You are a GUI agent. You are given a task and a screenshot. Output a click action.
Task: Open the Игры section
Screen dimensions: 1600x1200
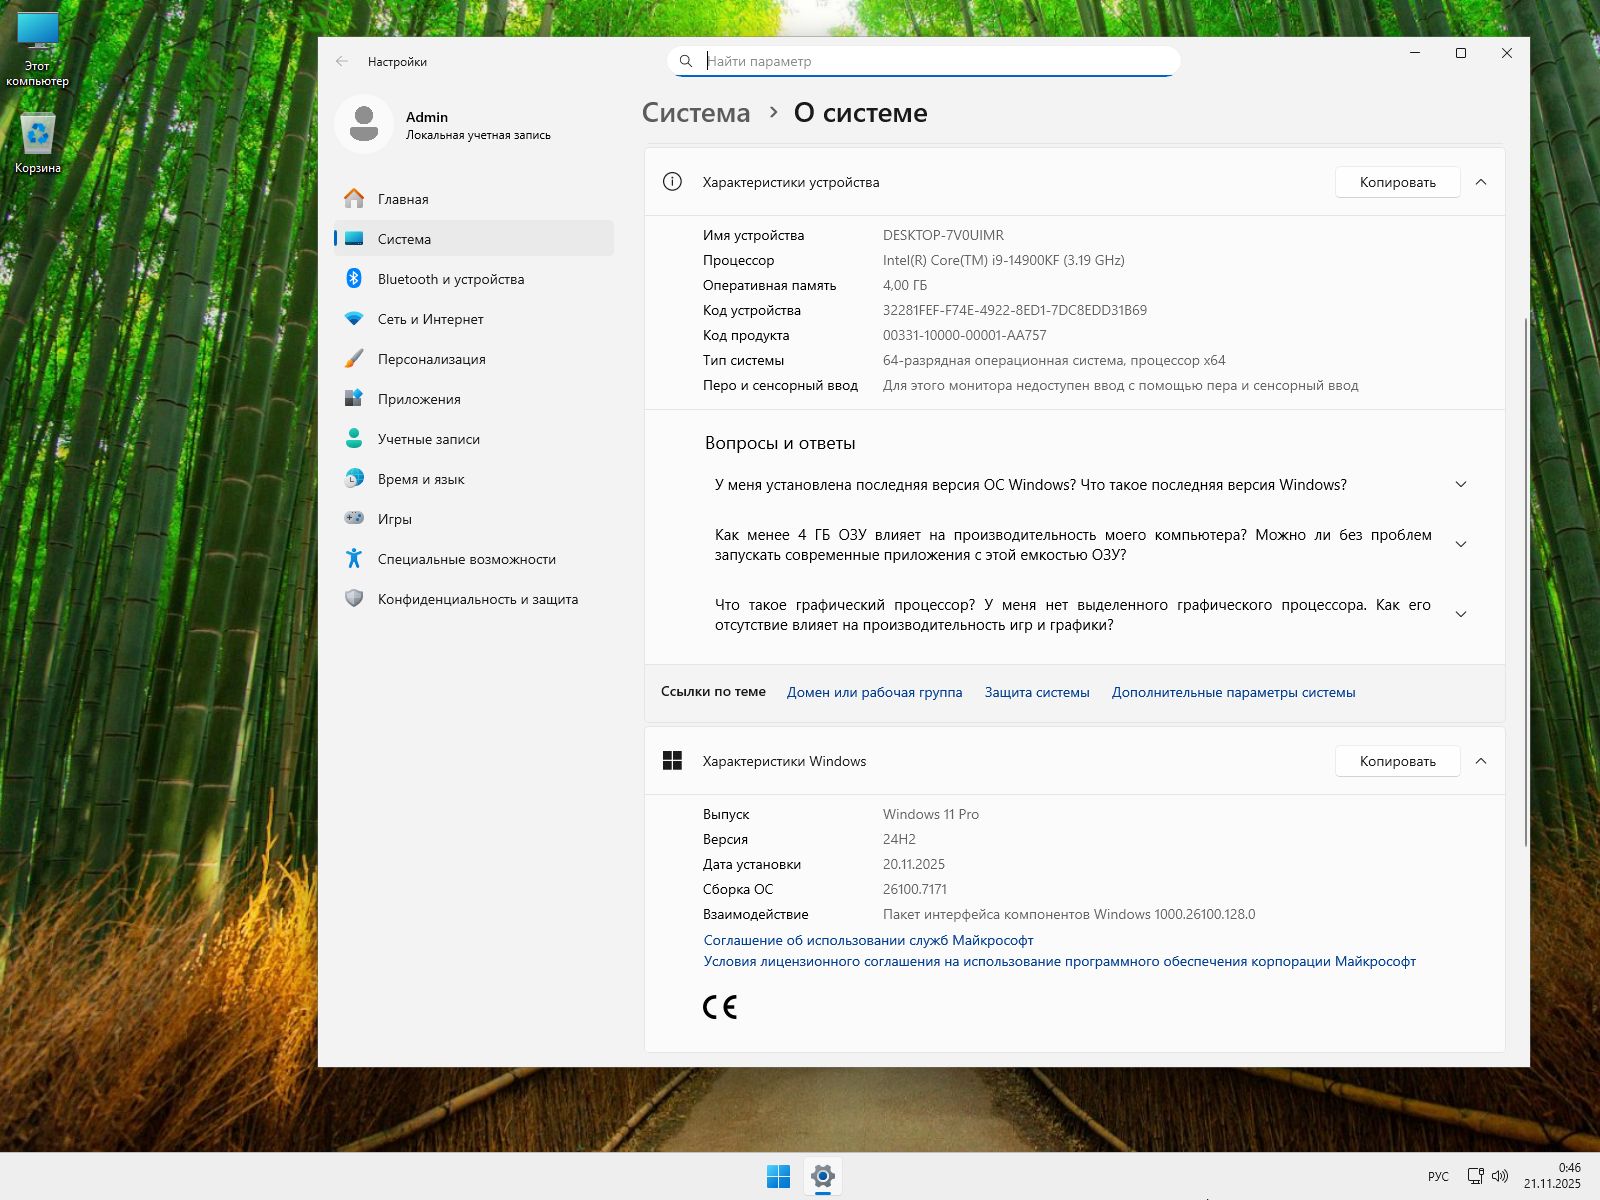tap(396, 519)
